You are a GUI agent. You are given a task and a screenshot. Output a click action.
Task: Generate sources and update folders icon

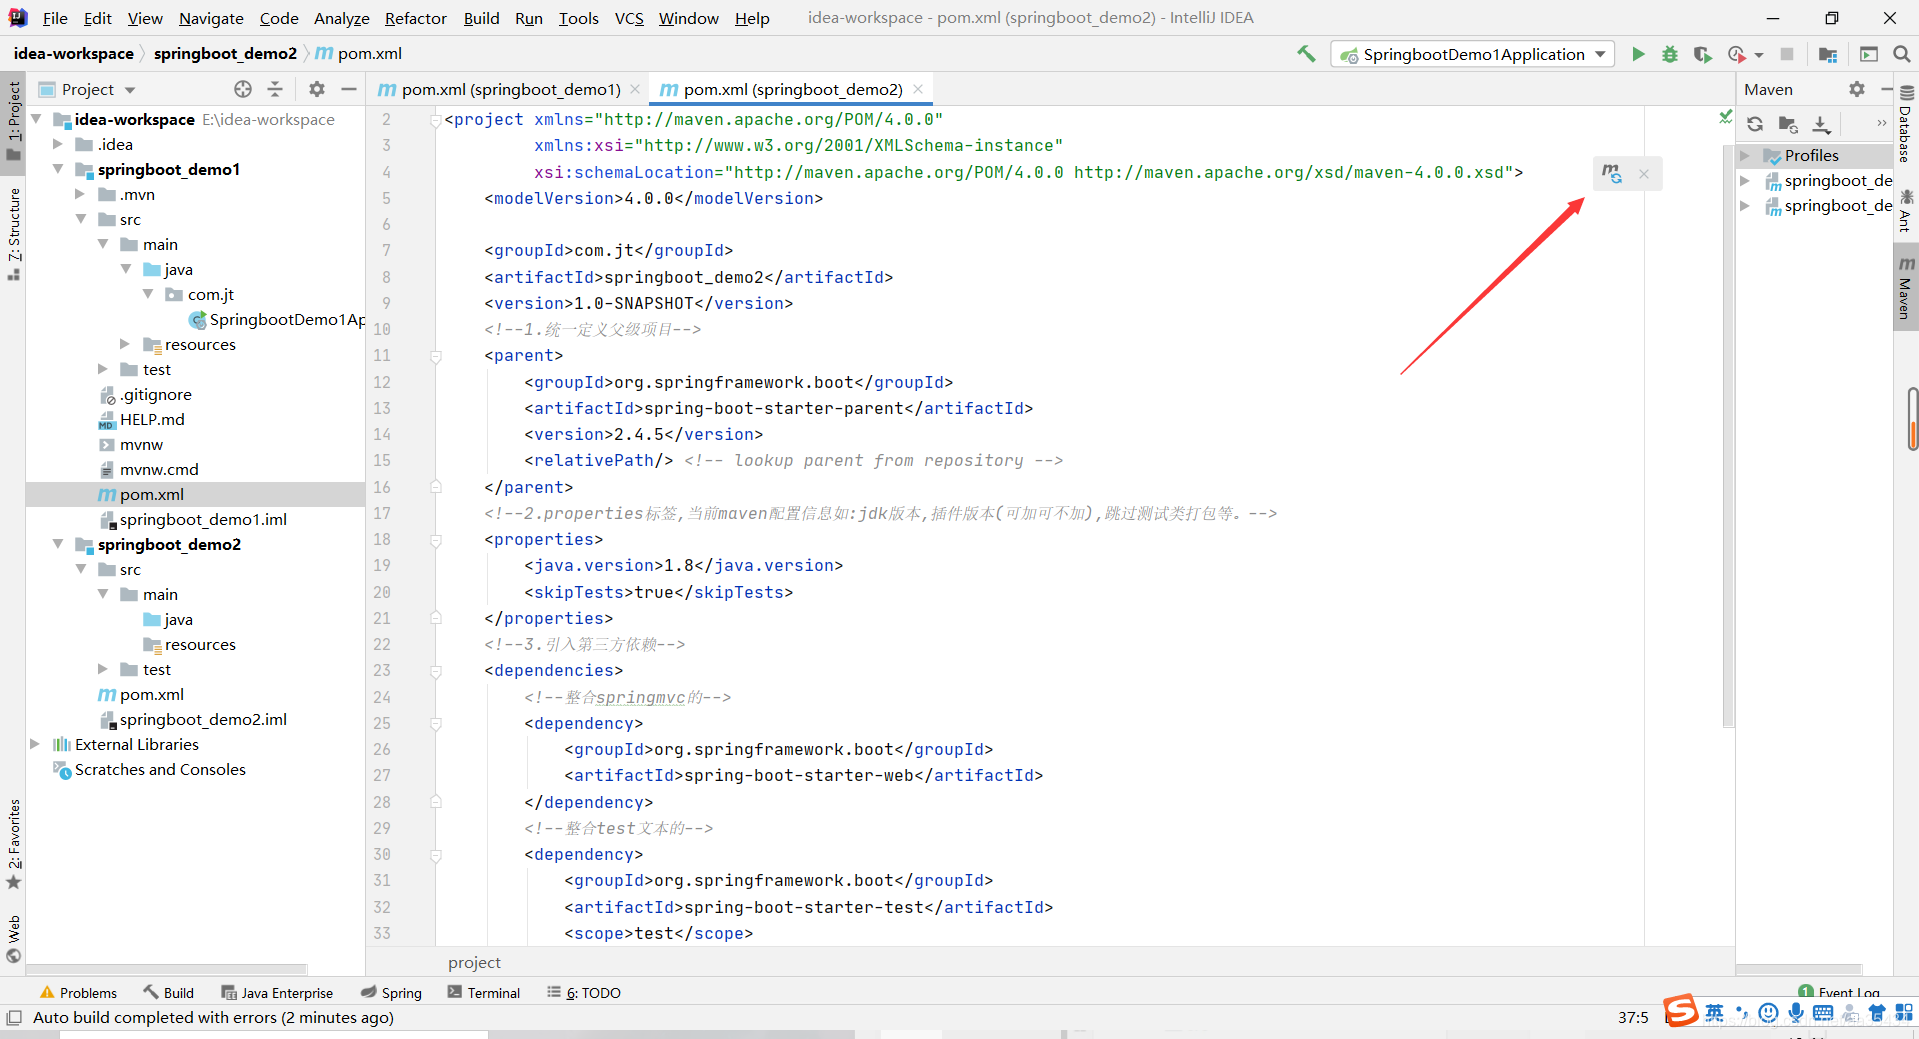pyautogui.click(x=1788, y=124)
